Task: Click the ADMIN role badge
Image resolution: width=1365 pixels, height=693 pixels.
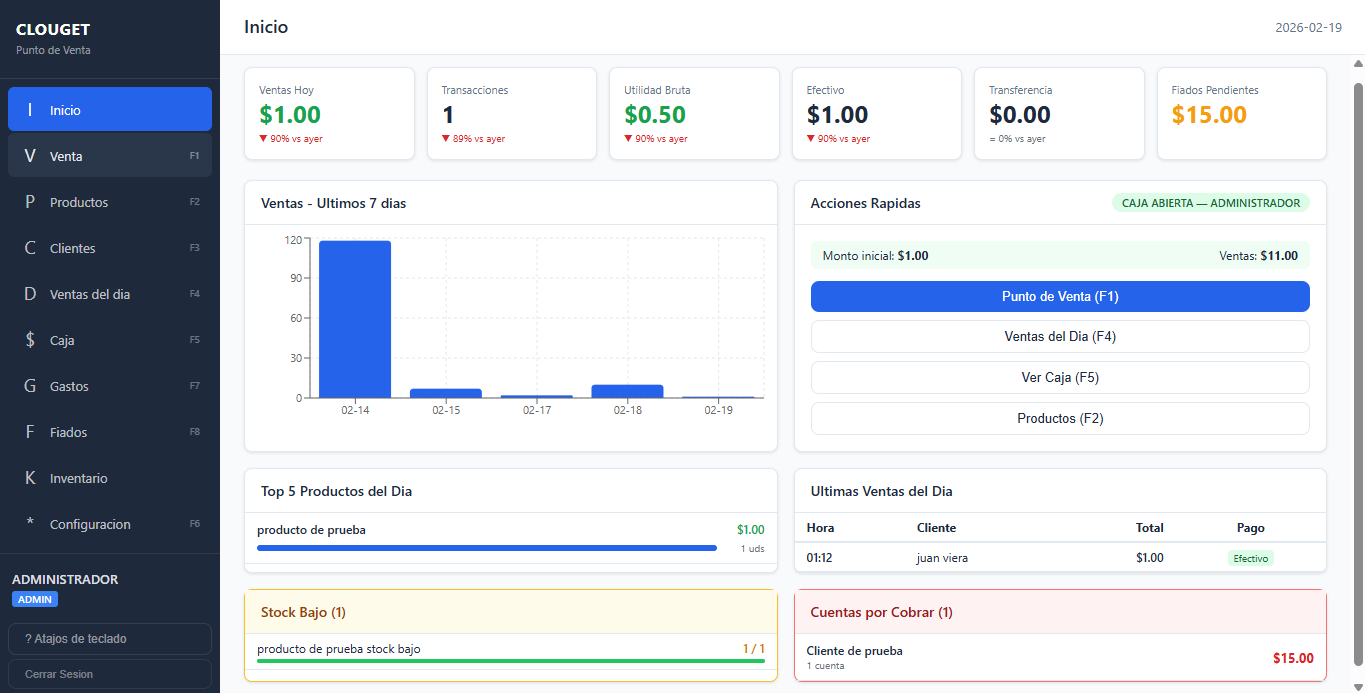Action: [x=35, y=599]
